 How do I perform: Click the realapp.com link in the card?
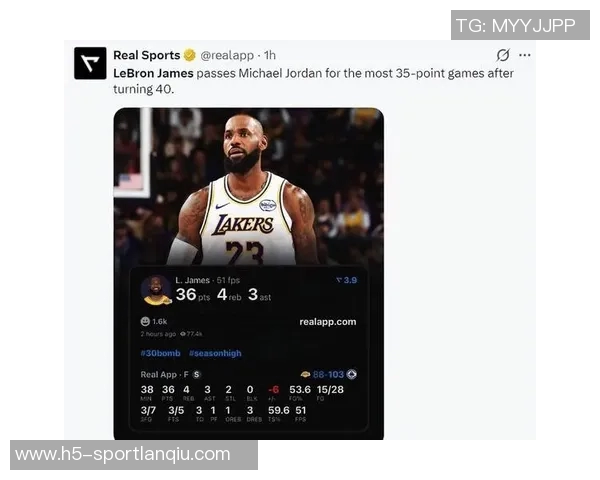[328, 322]
